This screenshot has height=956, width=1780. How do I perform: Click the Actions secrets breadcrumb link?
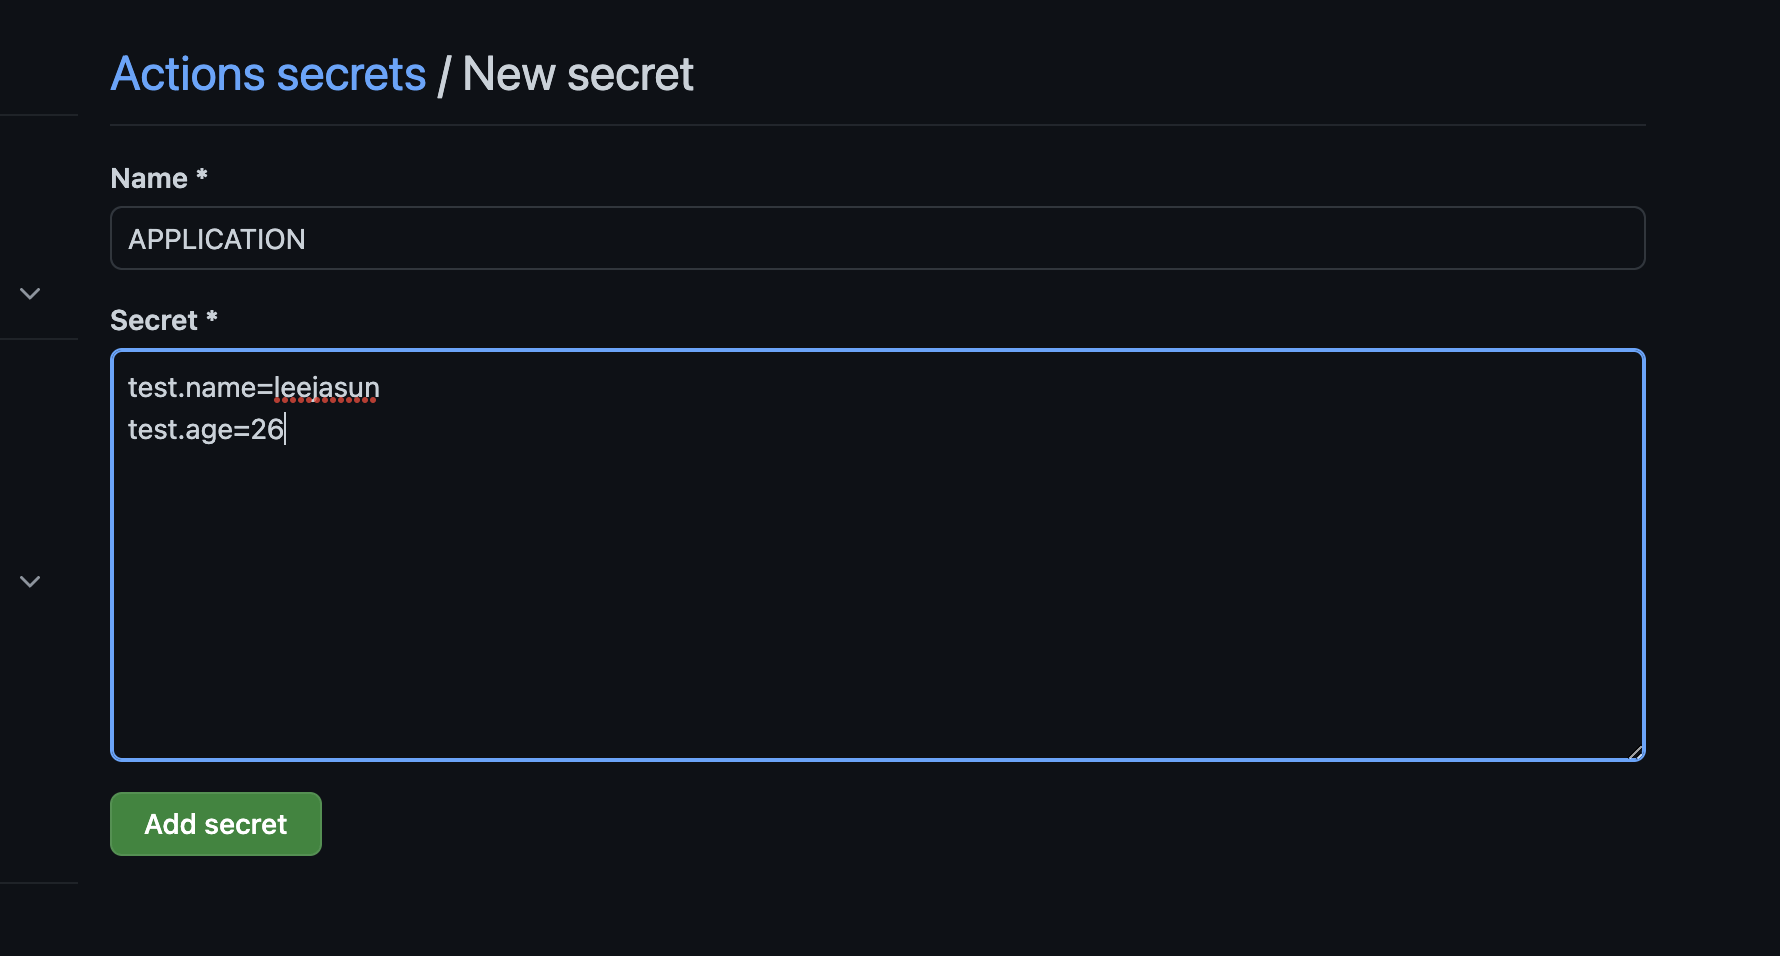click(268, 73)
